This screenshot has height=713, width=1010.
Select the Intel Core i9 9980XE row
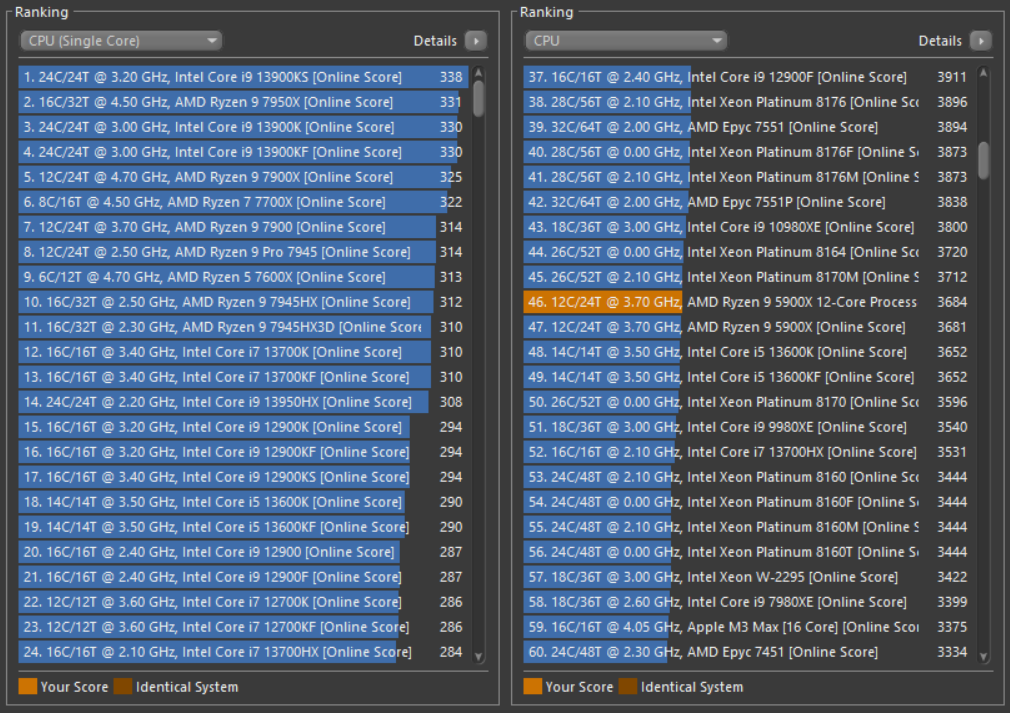pyautogui.click(x=748, y=427)
